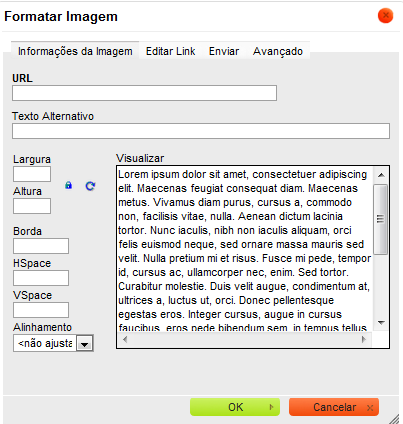Select the Borda input field

41,246
